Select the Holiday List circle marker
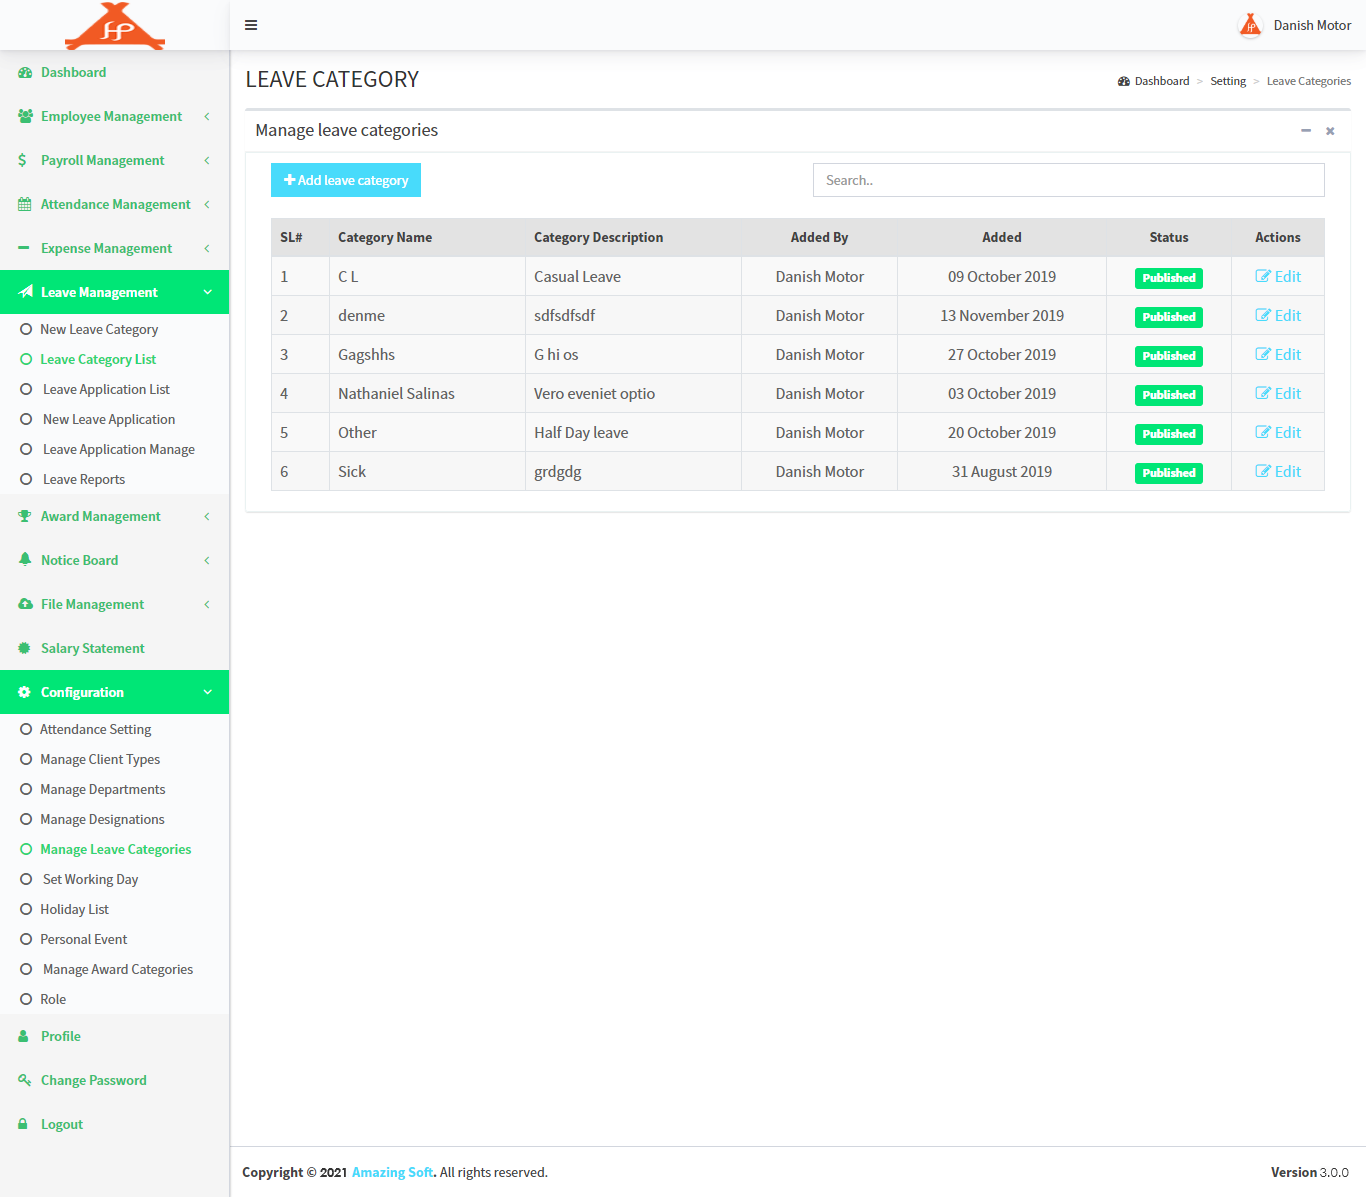The width and height of the screenshot is (1366, 1197). [26, 909]
